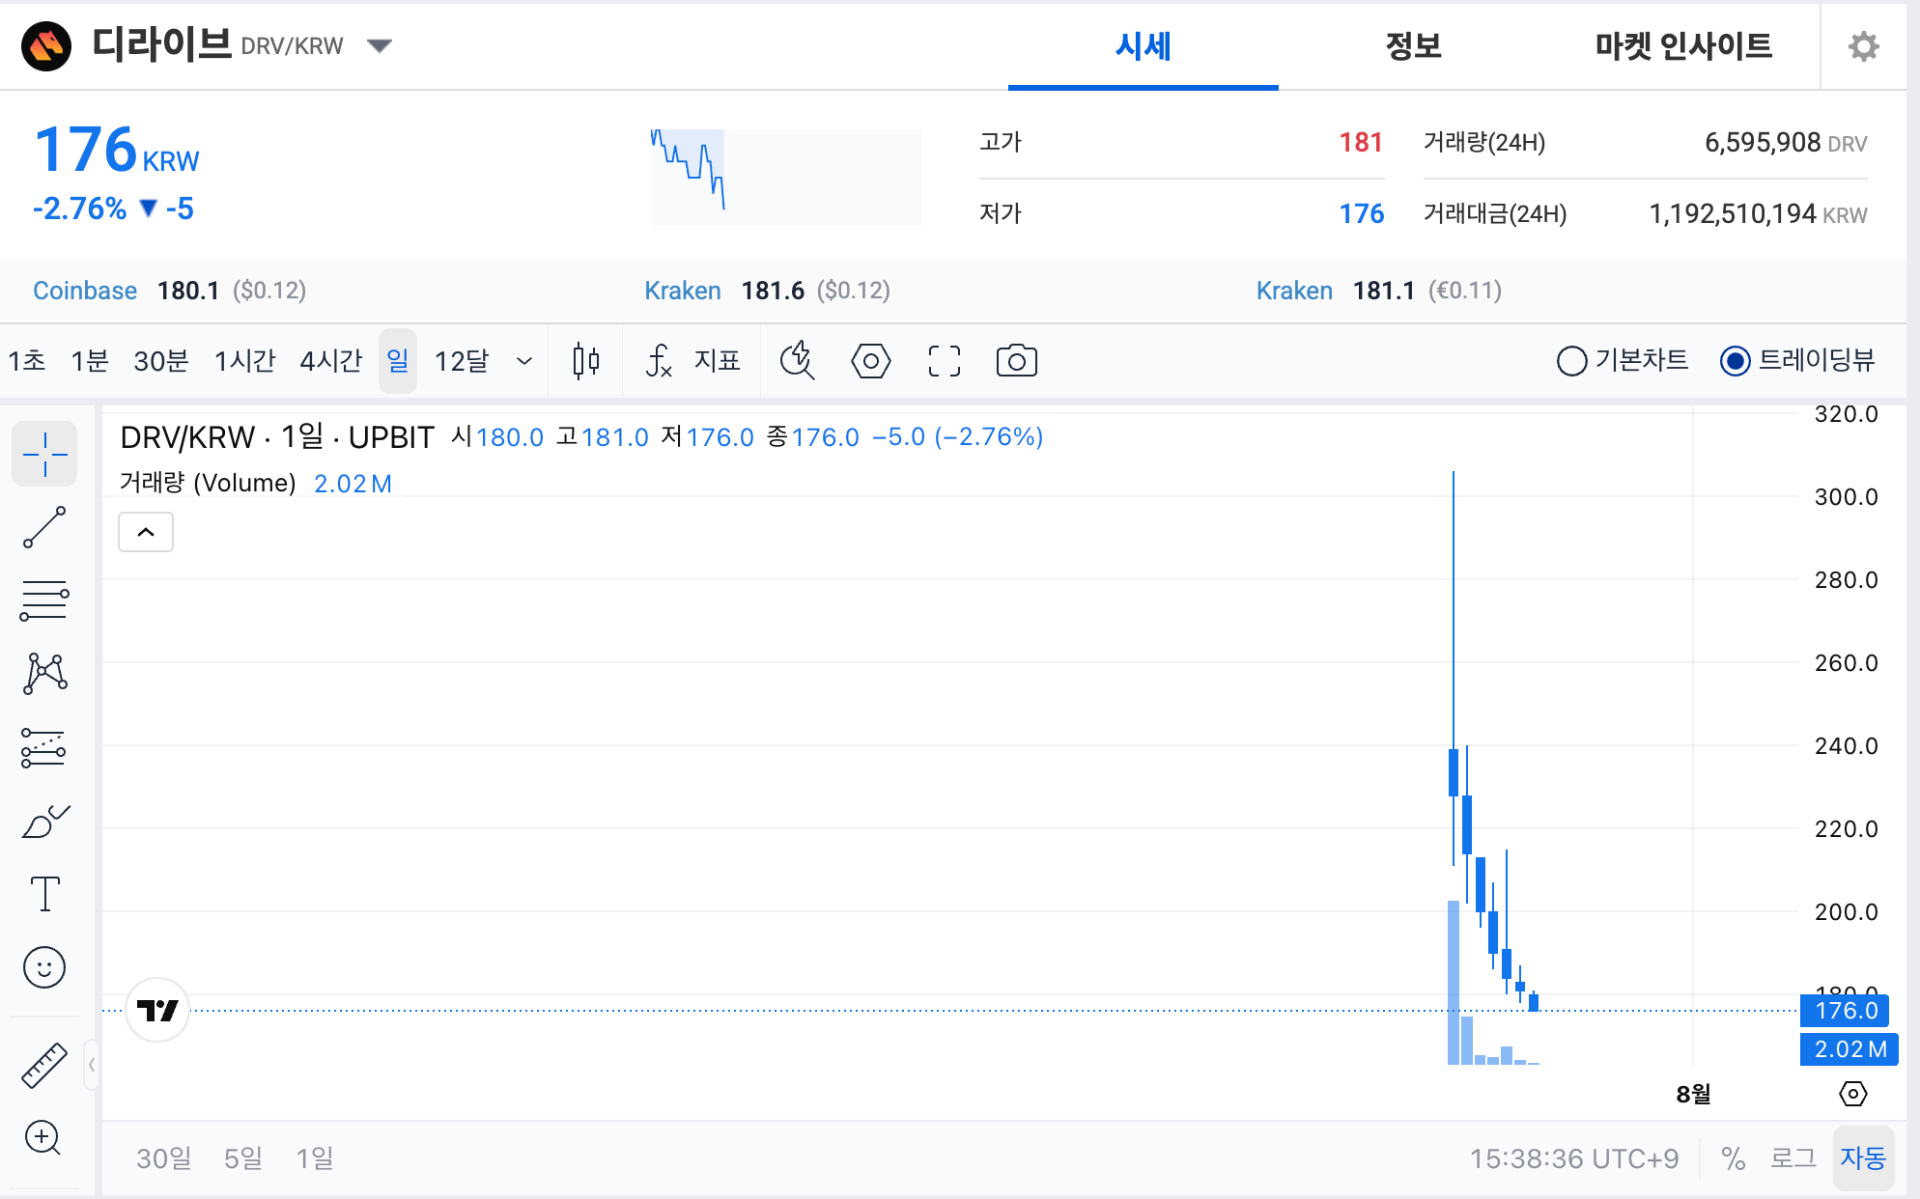Open the emoji smiley icons tool

(45, 968)
